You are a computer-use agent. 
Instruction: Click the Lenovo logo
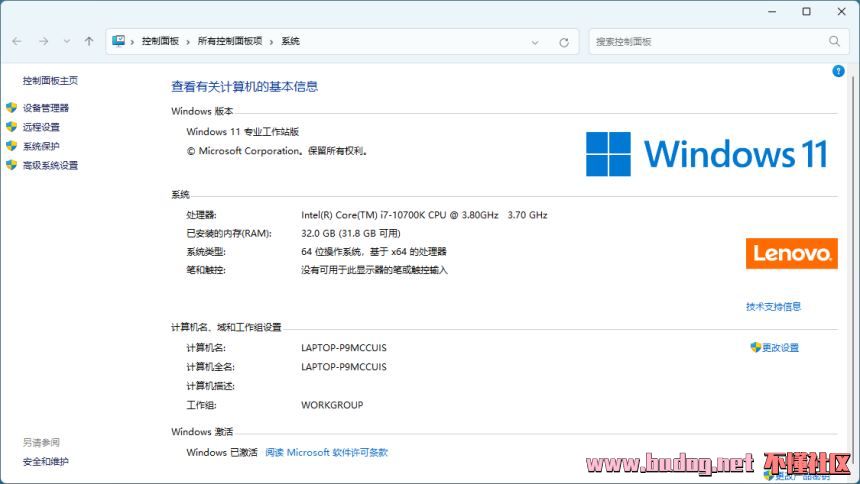pos(791,254)
